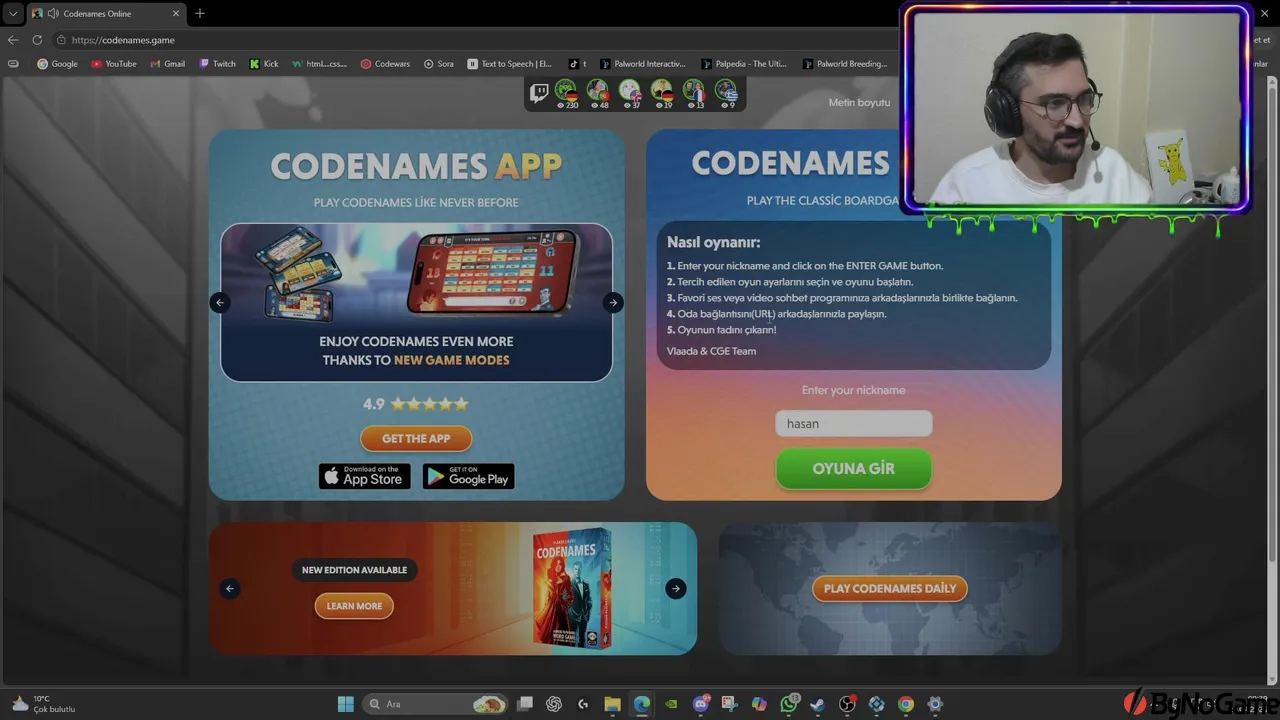1280x720 pixels.
Task: Open Get it on Google Play badge
Action: (468, 476)
